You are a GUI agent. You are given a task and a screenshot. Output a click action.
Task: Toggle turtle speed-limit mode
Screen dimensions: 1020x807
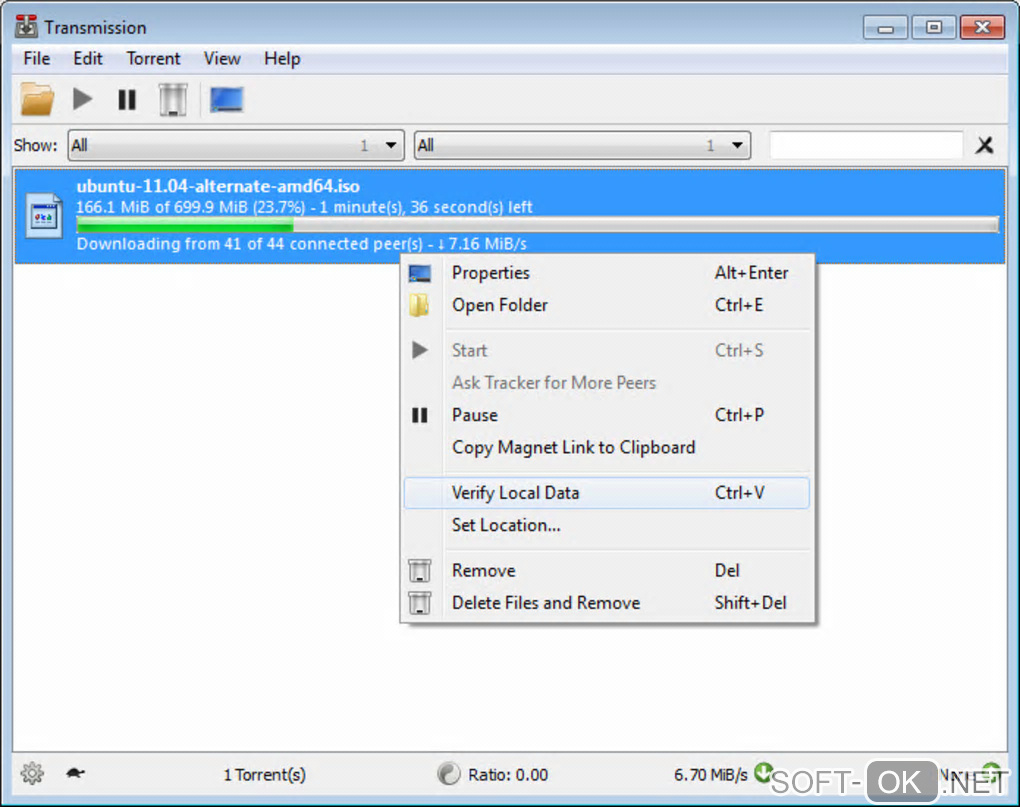(75, 773)
